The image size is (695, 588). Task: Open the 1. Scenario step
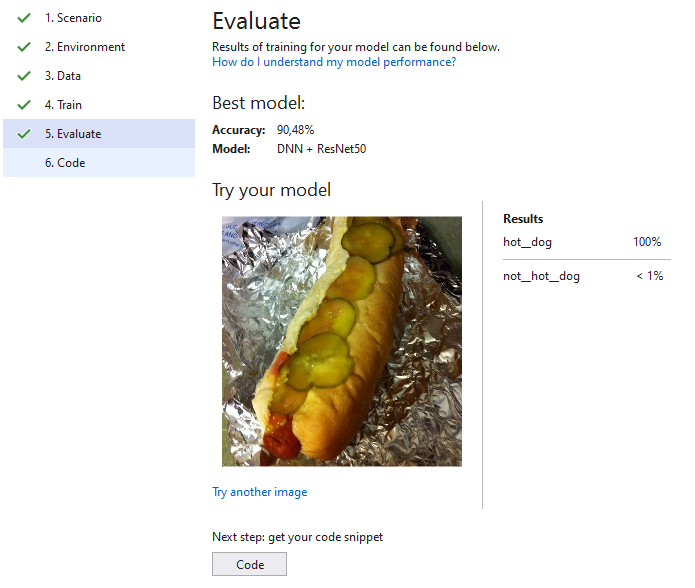coord(99,18)
